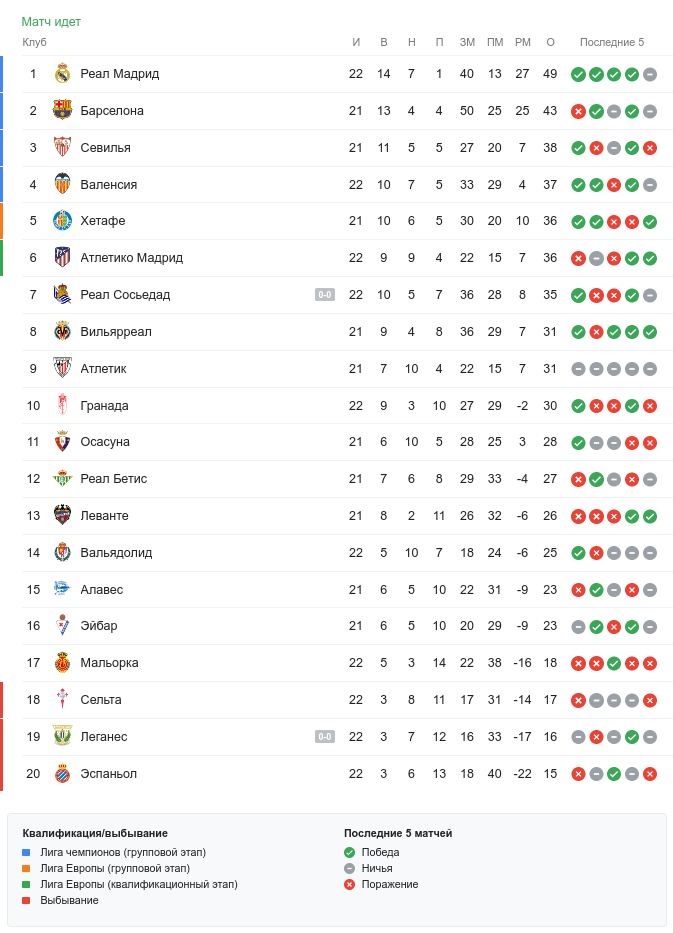The width and height of the screenshot is (673, 933).
Task: Click the Valencia bat crest icon
Action: [62, 184]
